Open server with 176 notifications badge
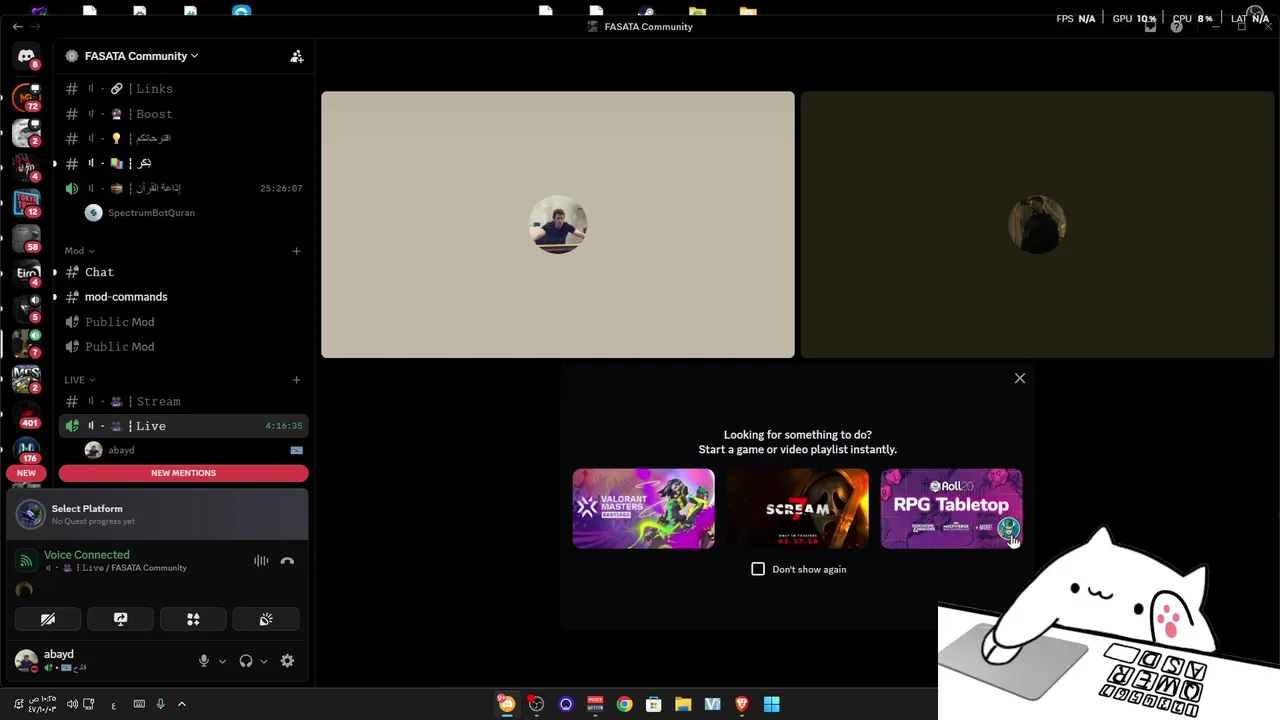The width and height of the screenshot is (1280, 720). (x=26, y=449)
